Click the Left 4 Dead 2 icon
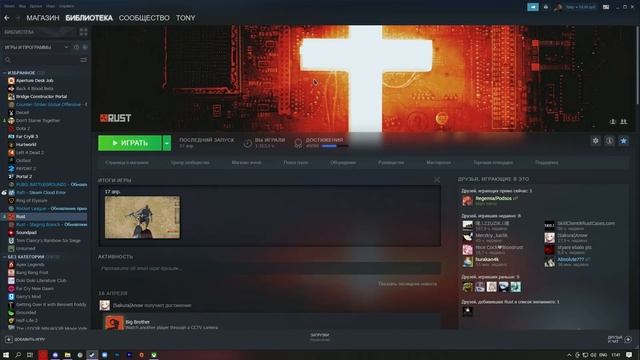Screen dimensions: 640x360 (11, 153)
